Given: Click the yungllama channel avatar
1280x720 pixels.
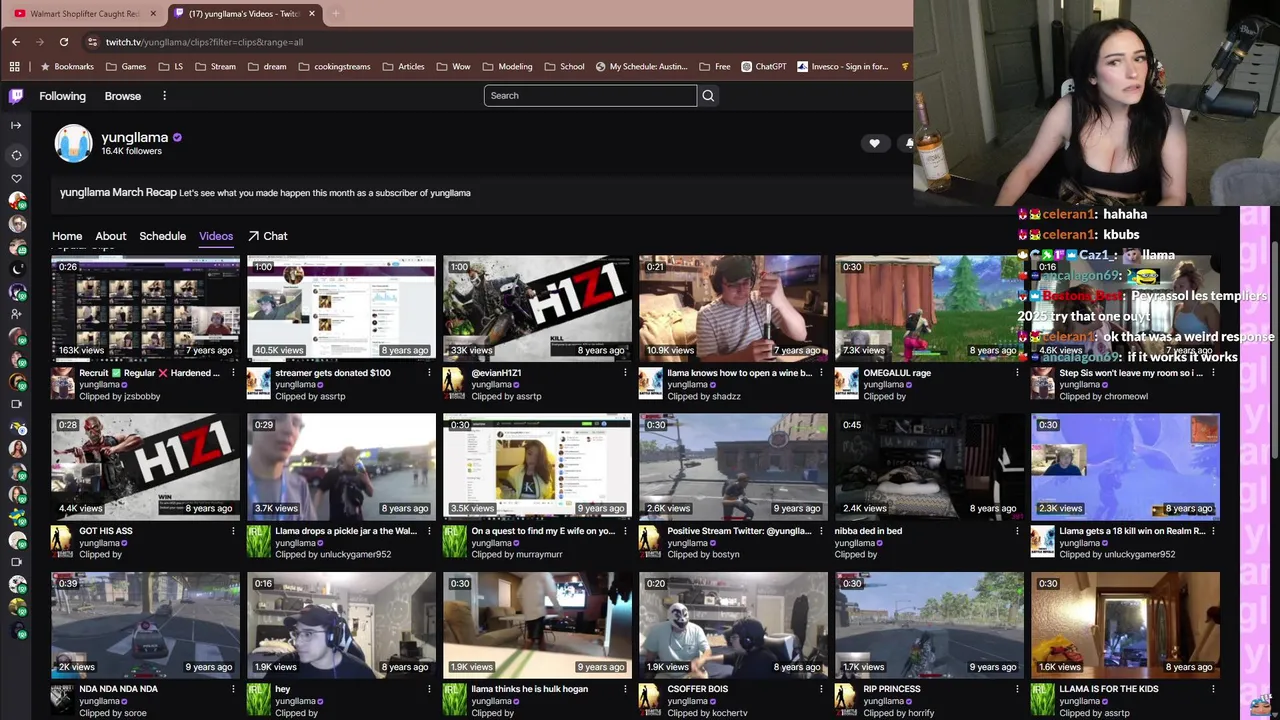Looking at the screenshot, I should (73, 143).
